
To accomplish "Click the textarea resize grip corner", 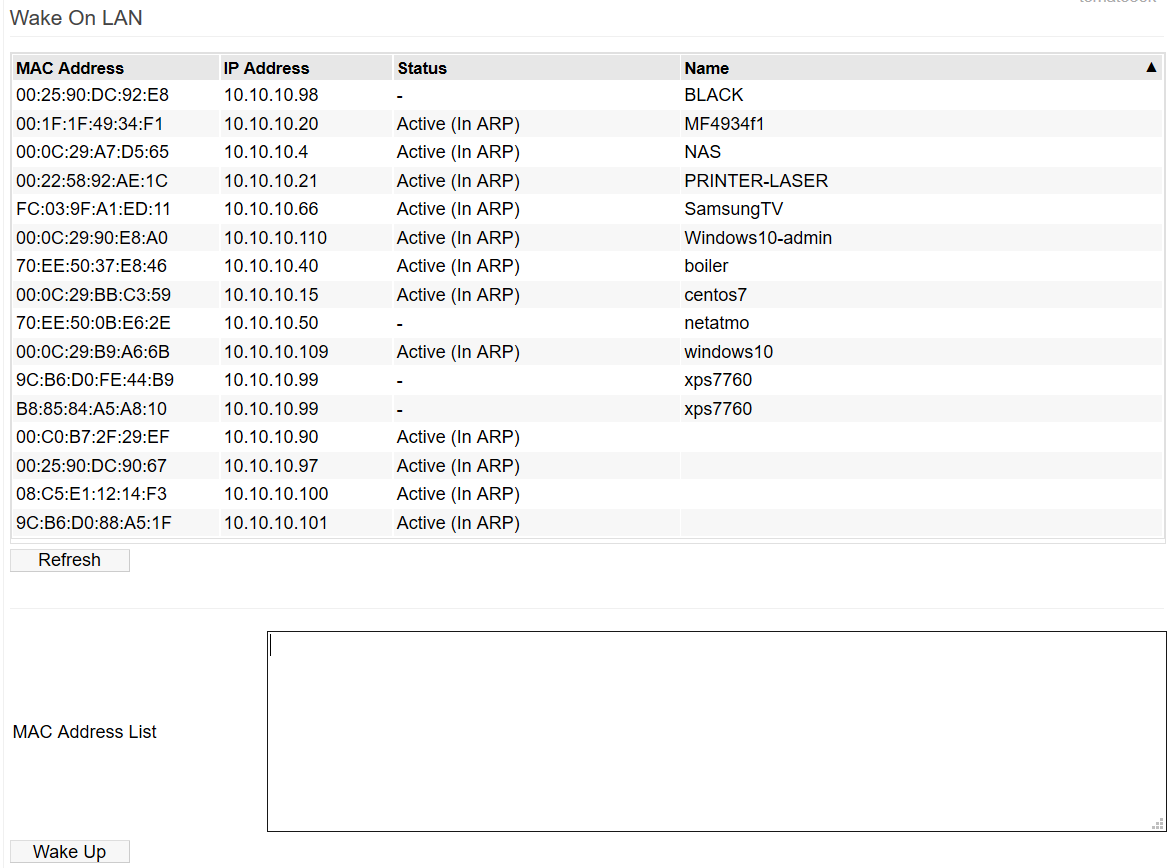I will pyautogui.click(x=1158, y=823).
